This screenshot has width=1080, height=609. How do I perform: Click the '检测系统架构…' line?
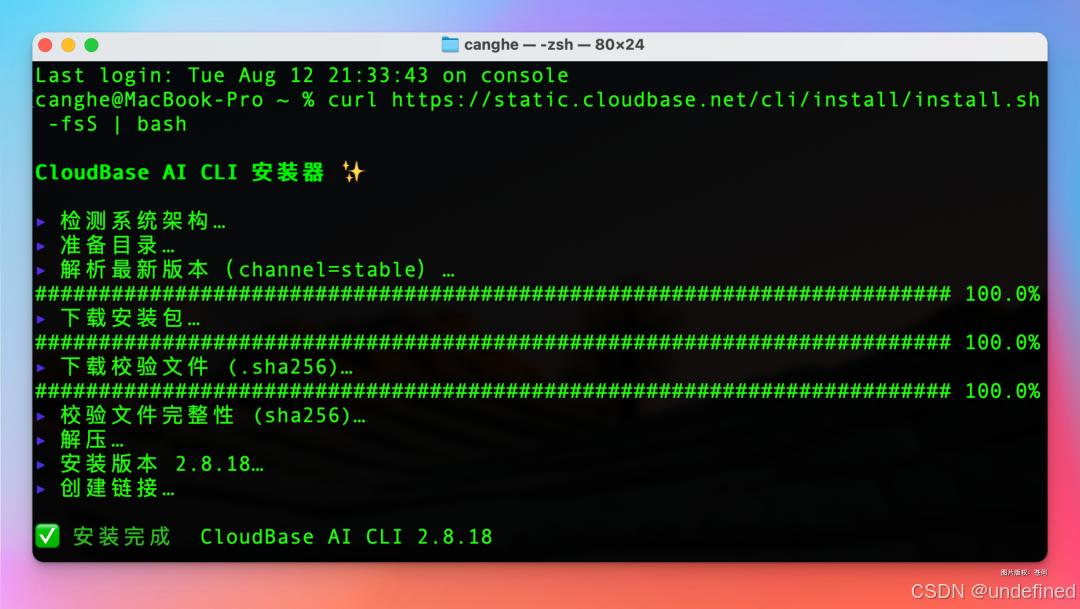pyautogui.click(x=143, y=221)
